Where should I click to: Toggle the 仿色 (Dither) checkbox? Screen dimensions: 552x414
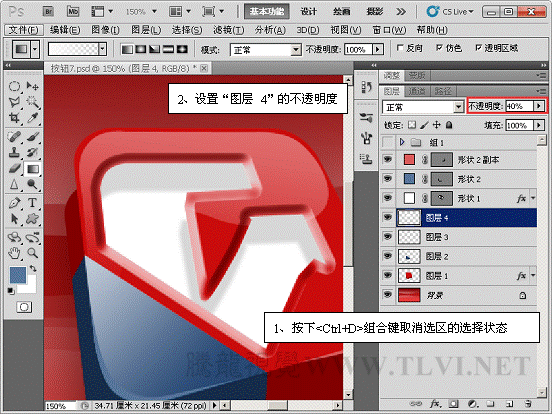439,48
